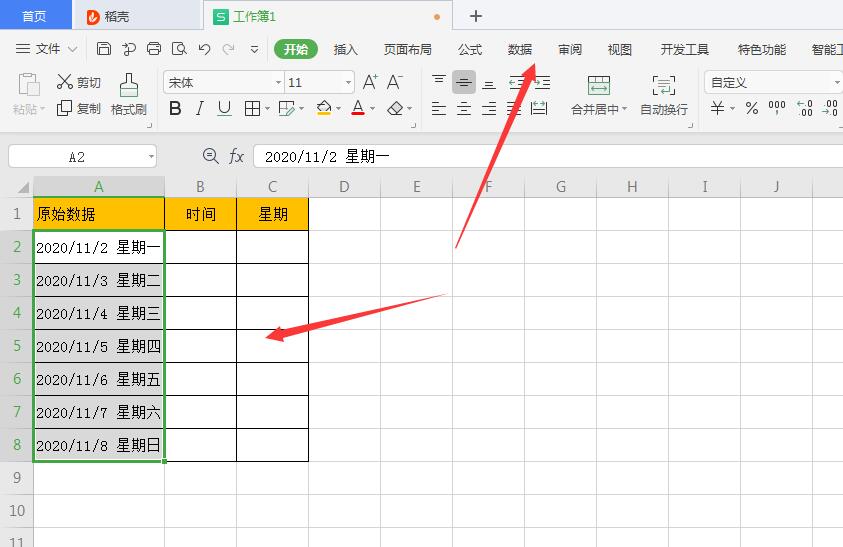
Task: Switch to 特色功能 tab
Action: click(x=762, y=49)
